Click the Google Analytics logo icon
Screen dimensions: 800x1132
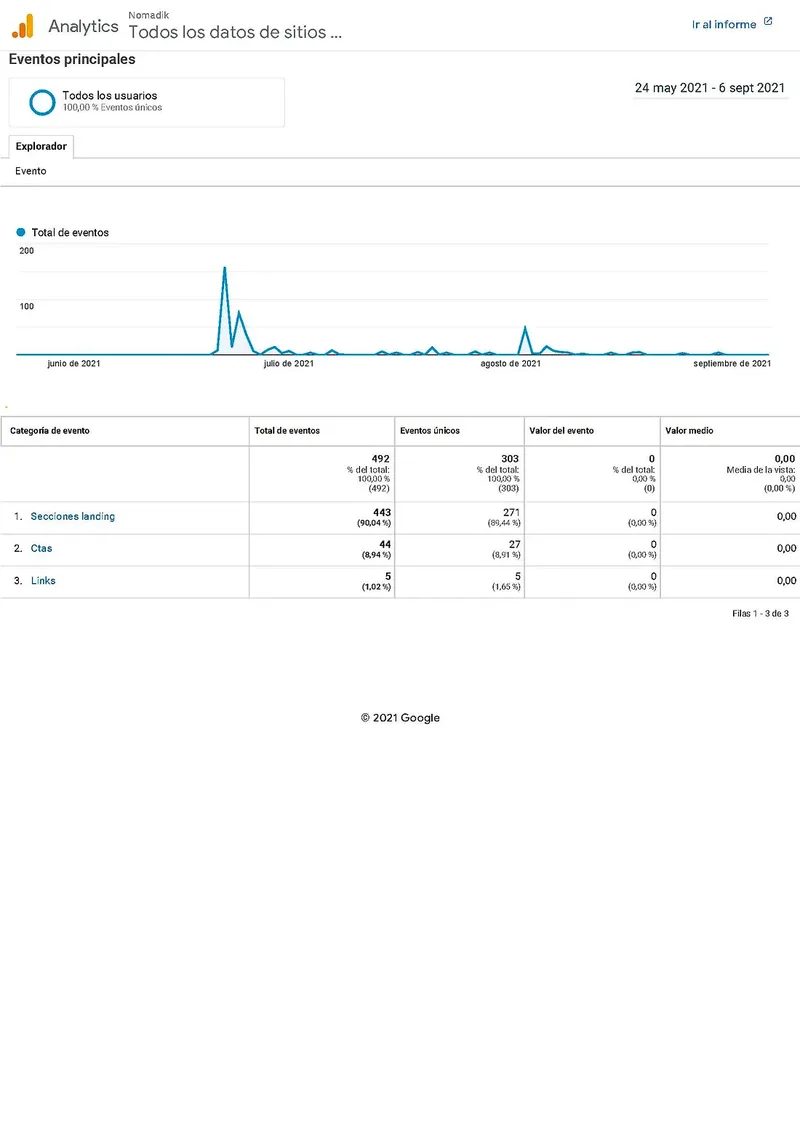click(22, 26)
